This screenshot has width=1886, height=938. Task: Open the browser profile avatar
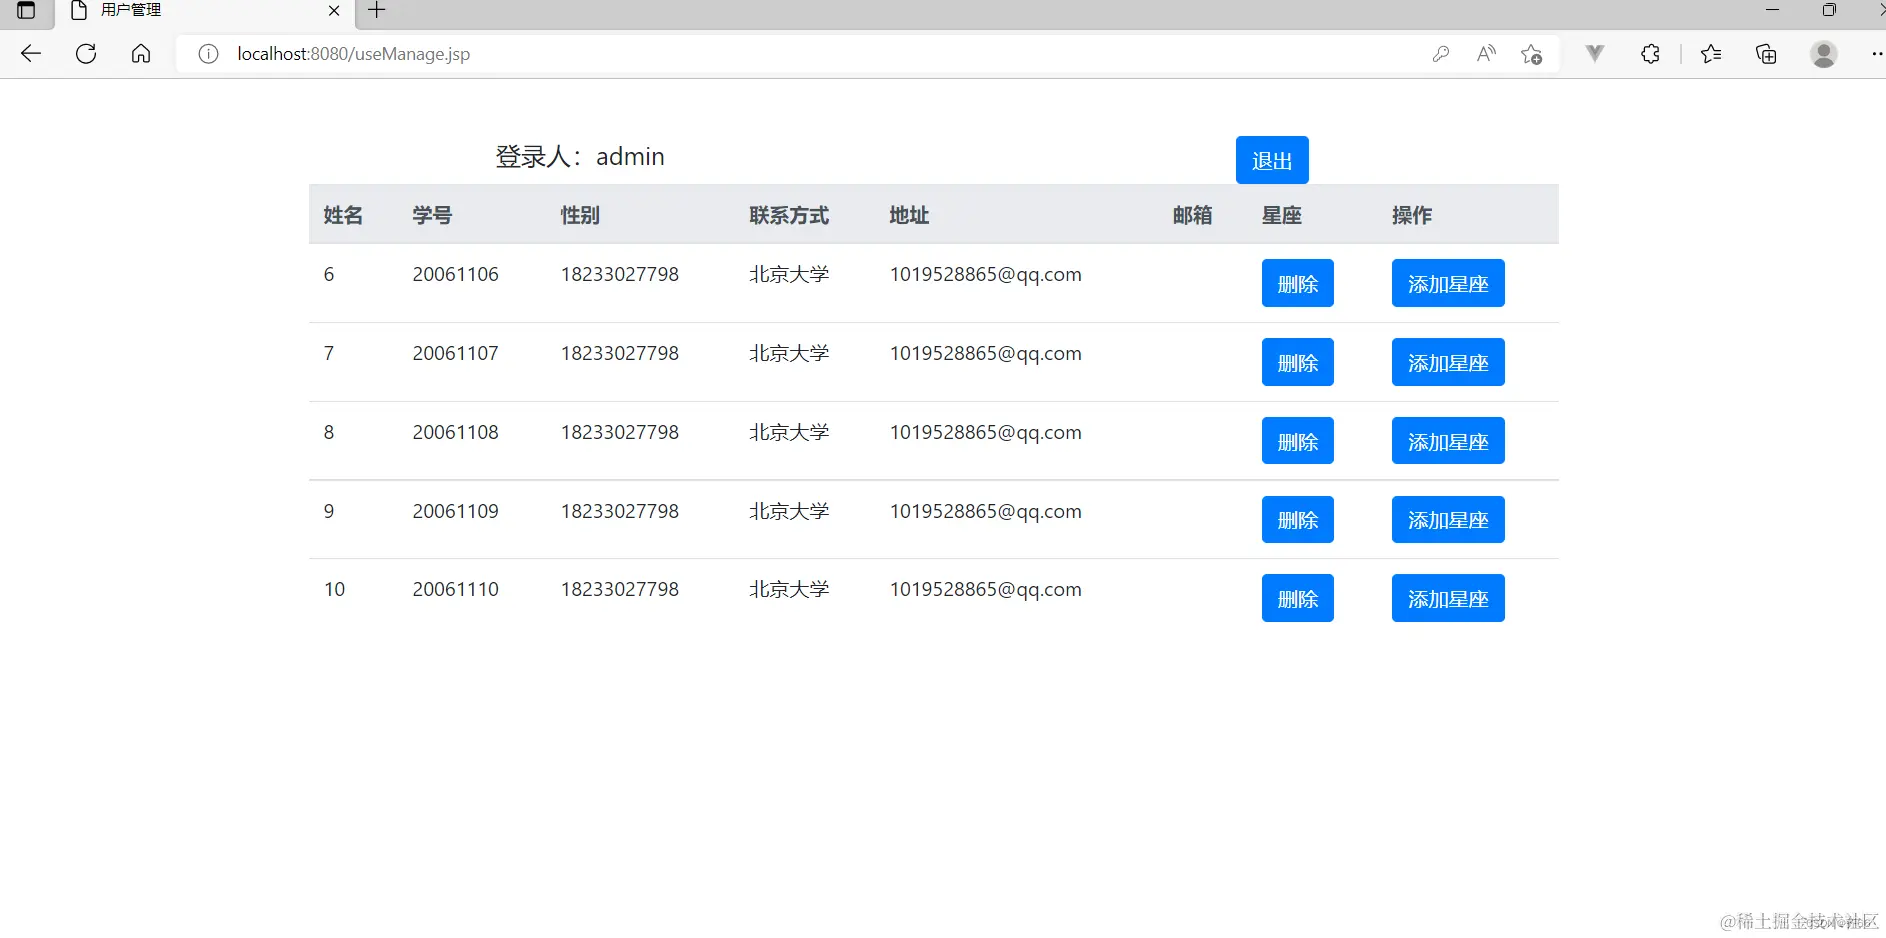coord(1824,54)
